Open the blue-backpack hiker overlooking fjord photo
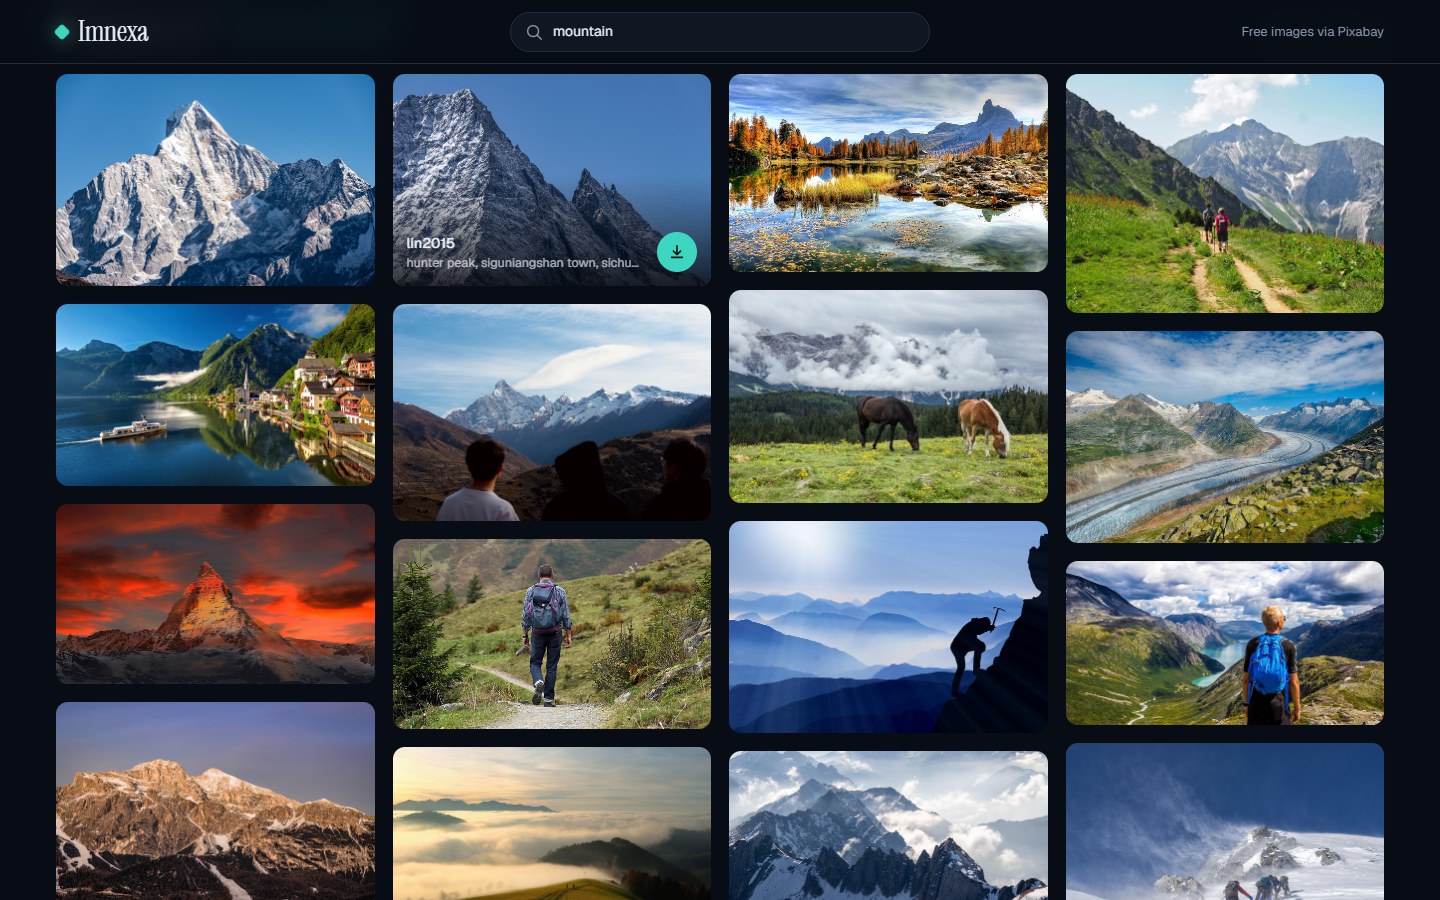The width and height of the screenshot is (1440, 900). pos(1225,643)
